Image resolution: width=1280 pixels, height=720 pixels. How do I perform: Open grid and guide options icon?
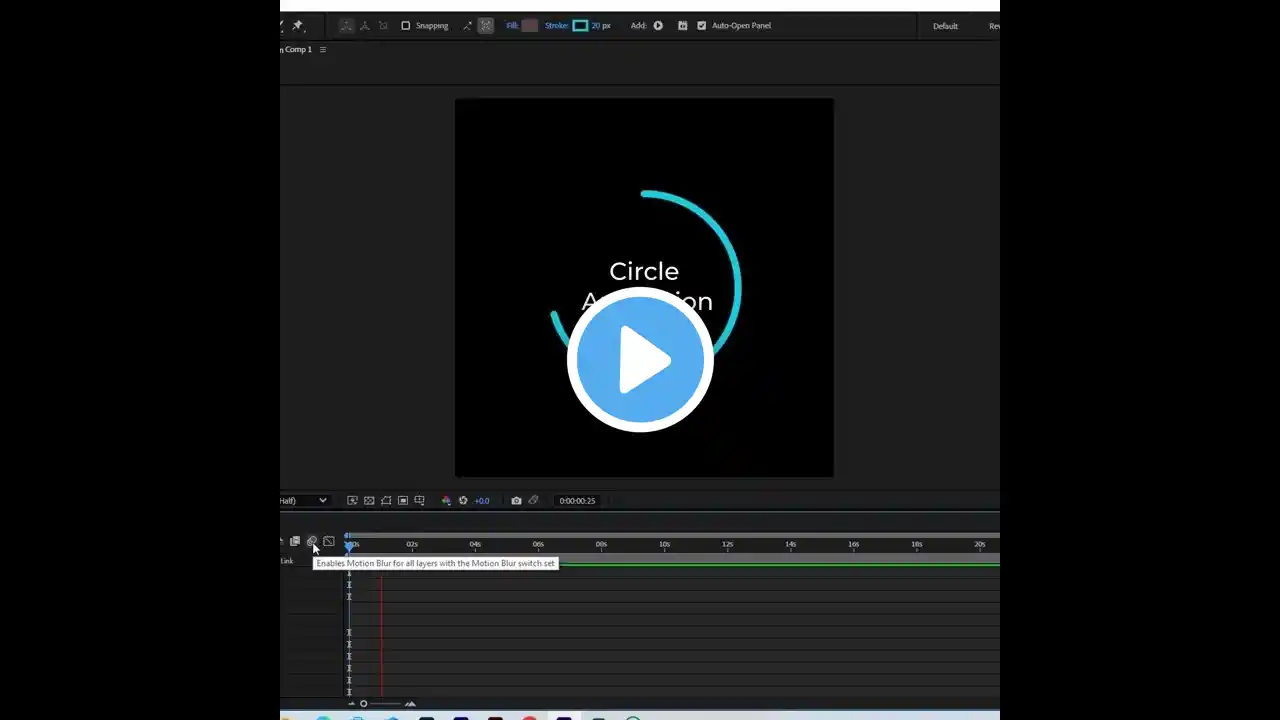click(420, 501)
